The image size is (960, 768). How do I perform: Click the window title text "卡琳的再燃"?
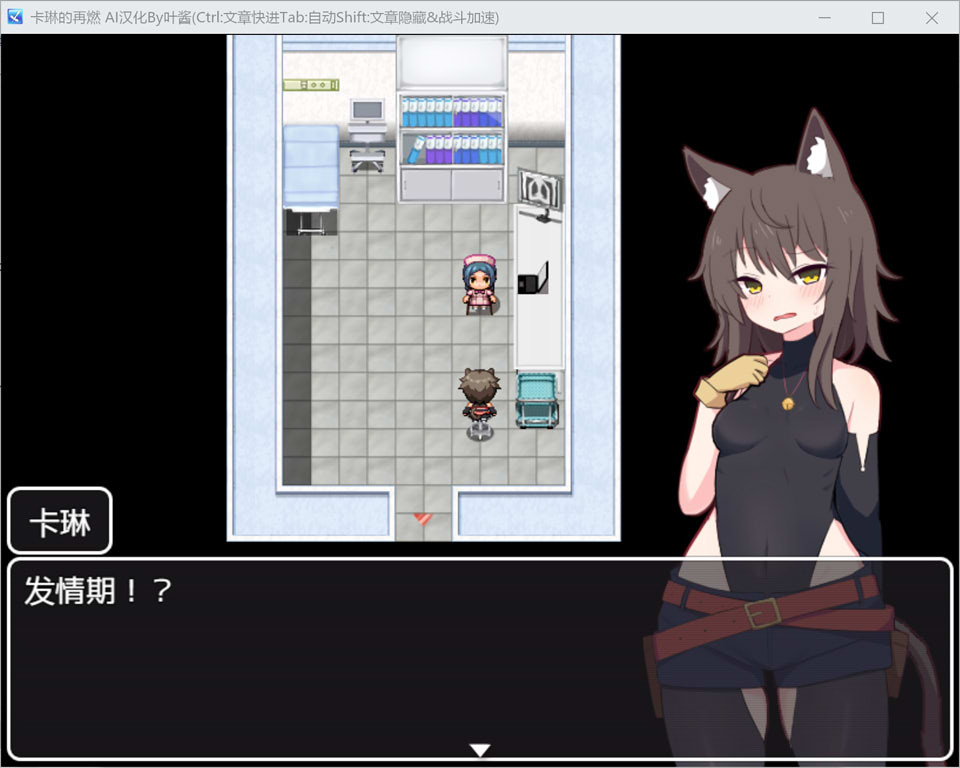click(x=66, y=18)
